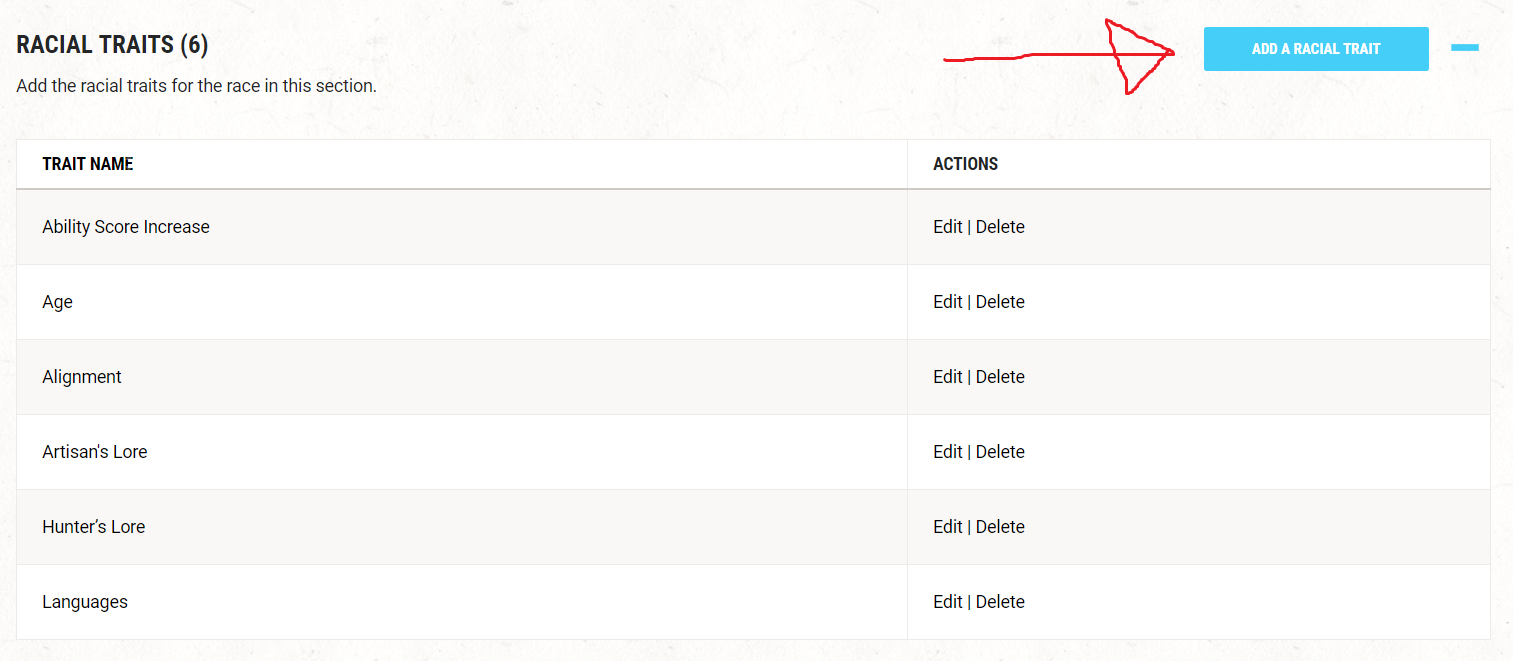Select the Languages trait name text

[x=85, y=602]
